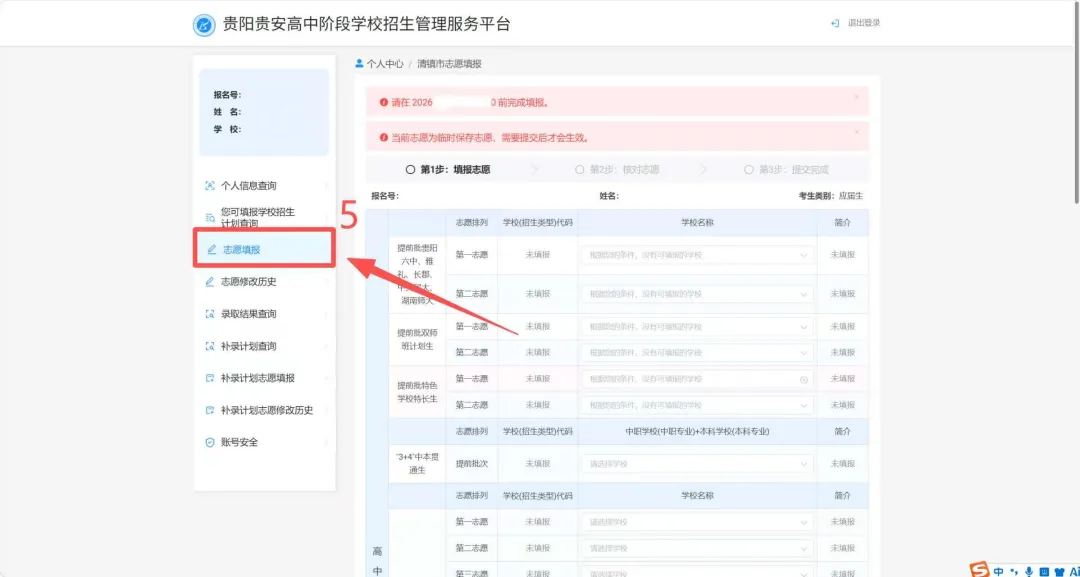
Task: Open 提前批双师班计划生 第二志愿 school dropdown
Action: [697, 353]
